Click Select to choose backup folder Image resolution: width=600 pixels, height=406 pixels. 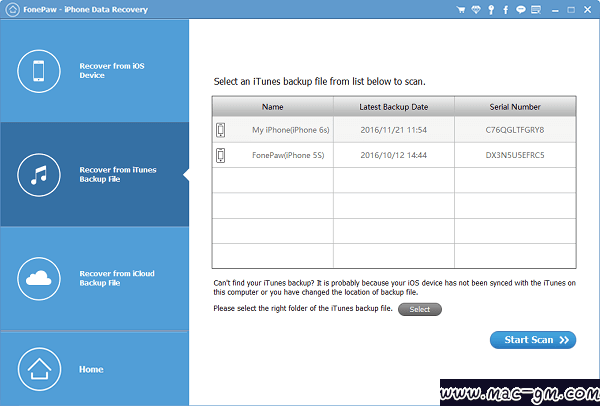click(420, 309)
